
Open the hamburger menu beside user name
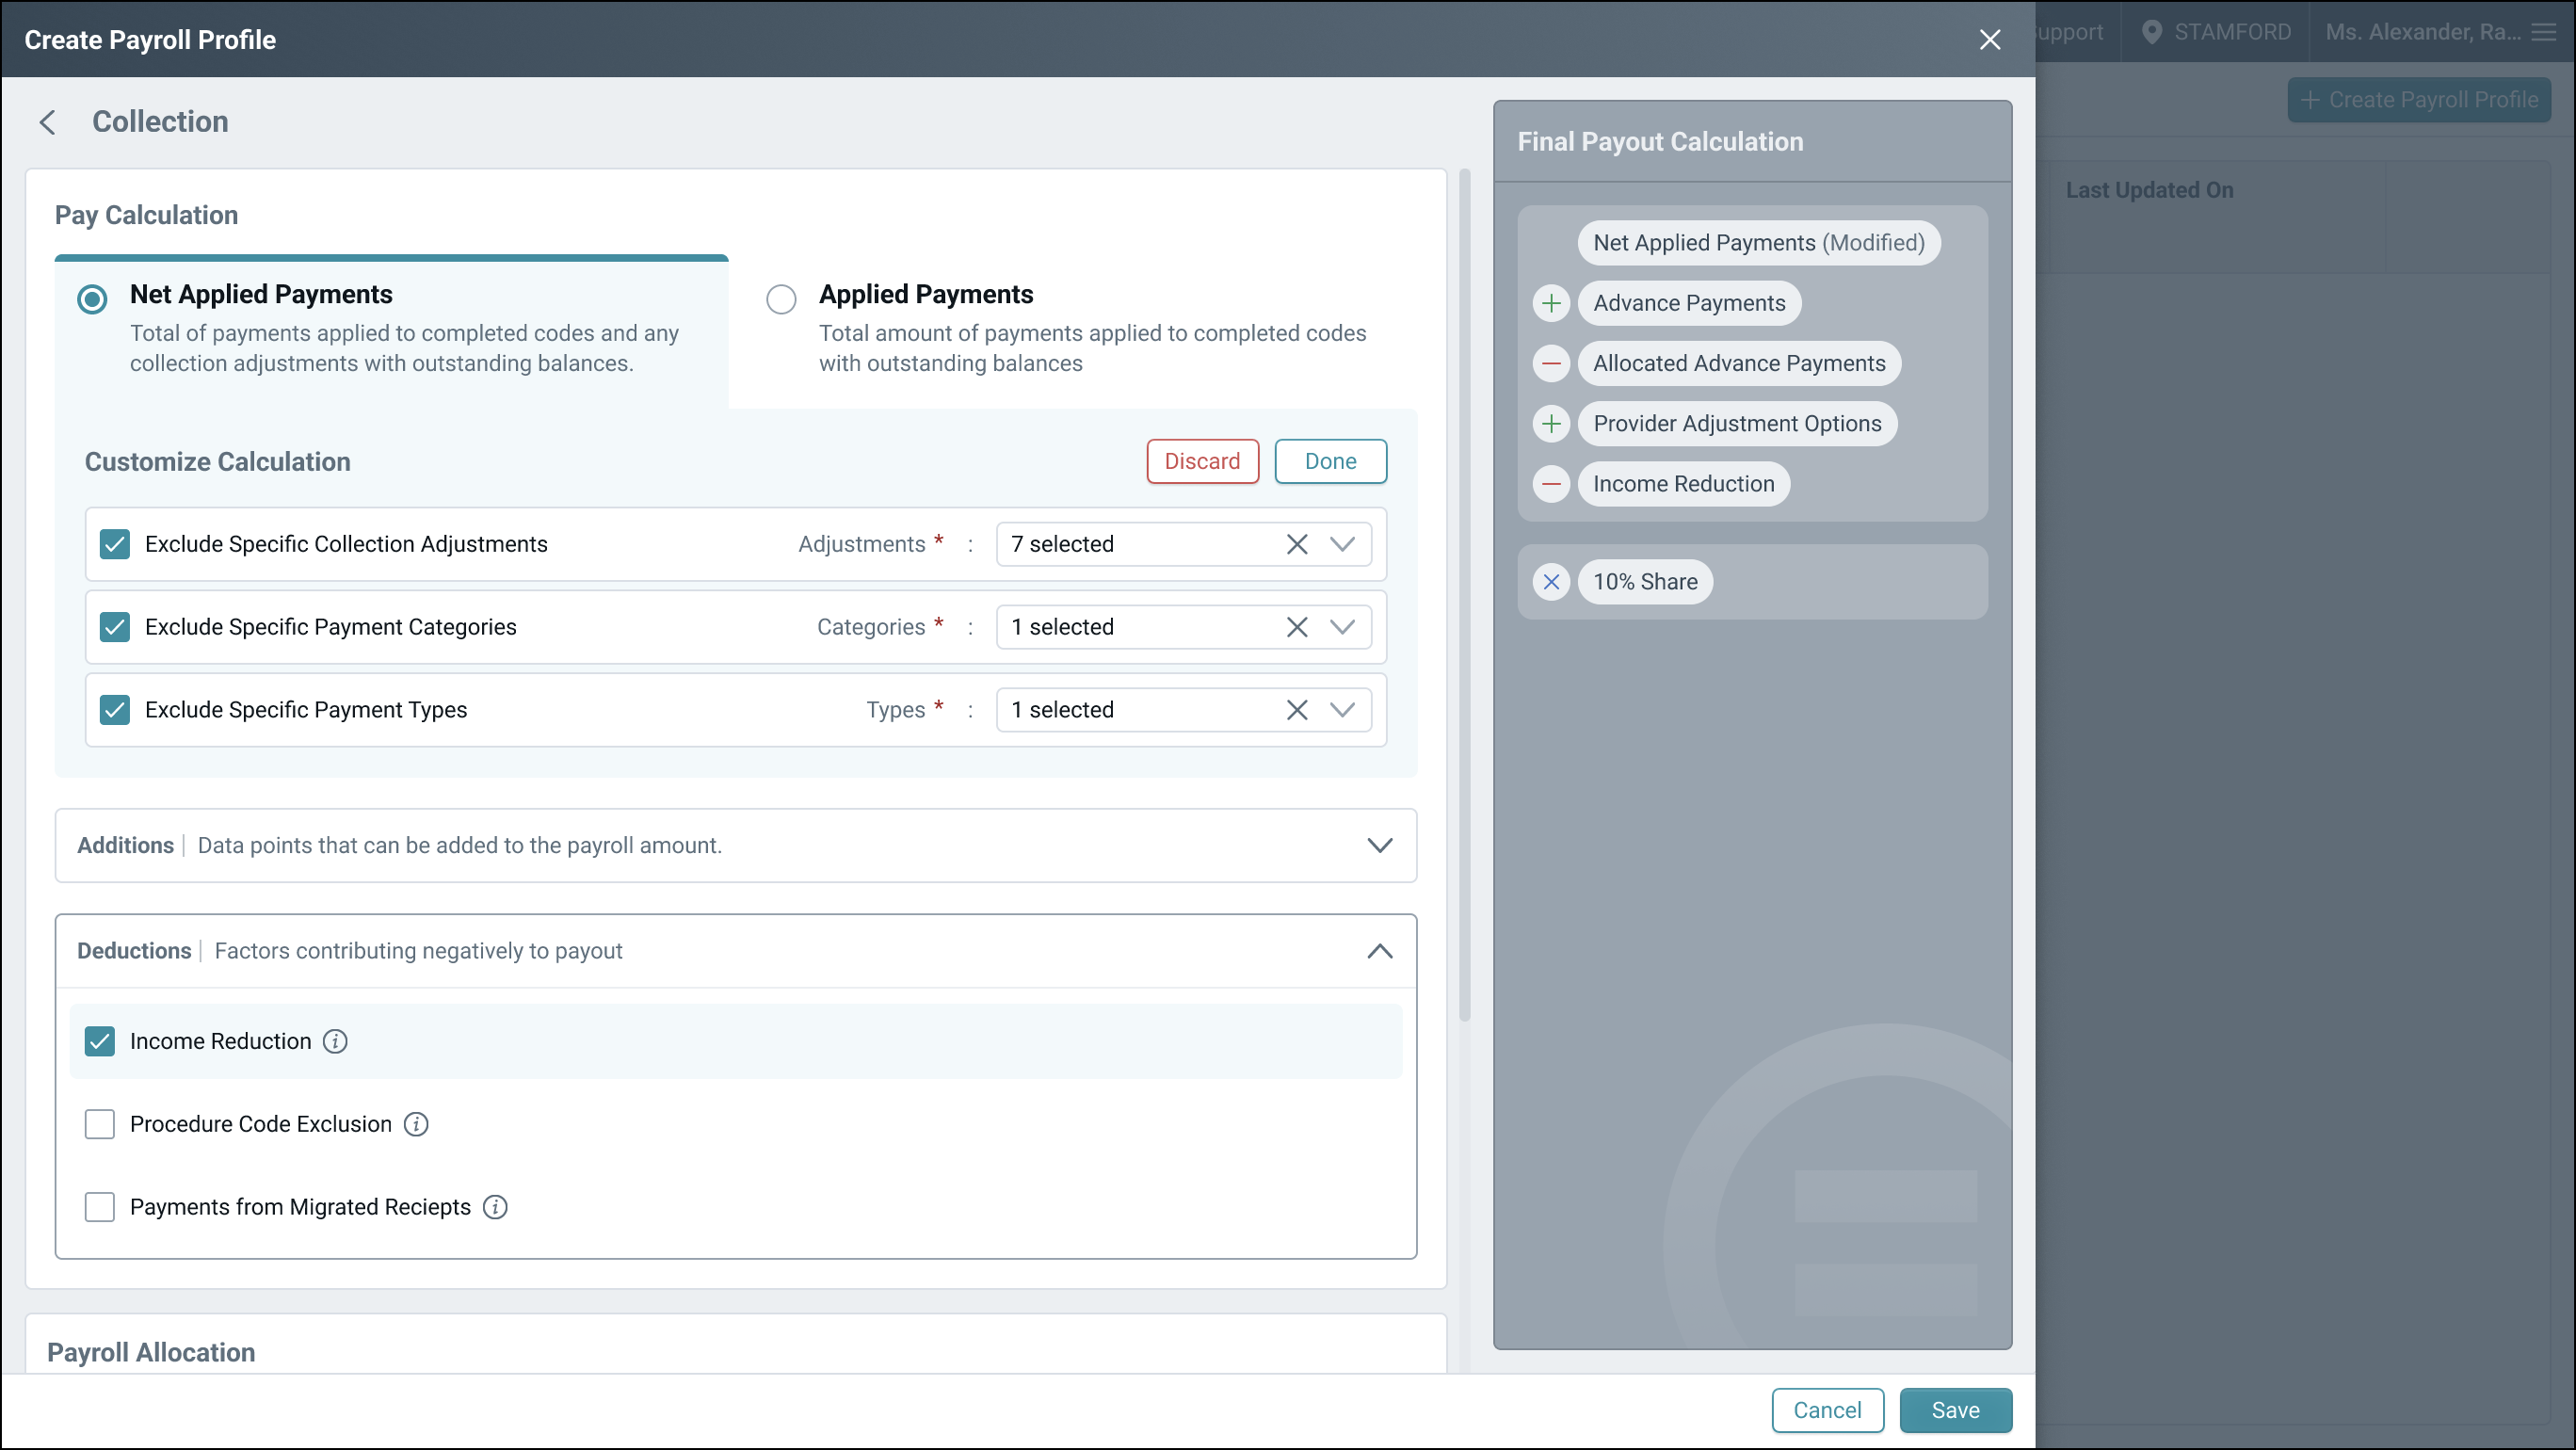click(x=2544, y=32)
